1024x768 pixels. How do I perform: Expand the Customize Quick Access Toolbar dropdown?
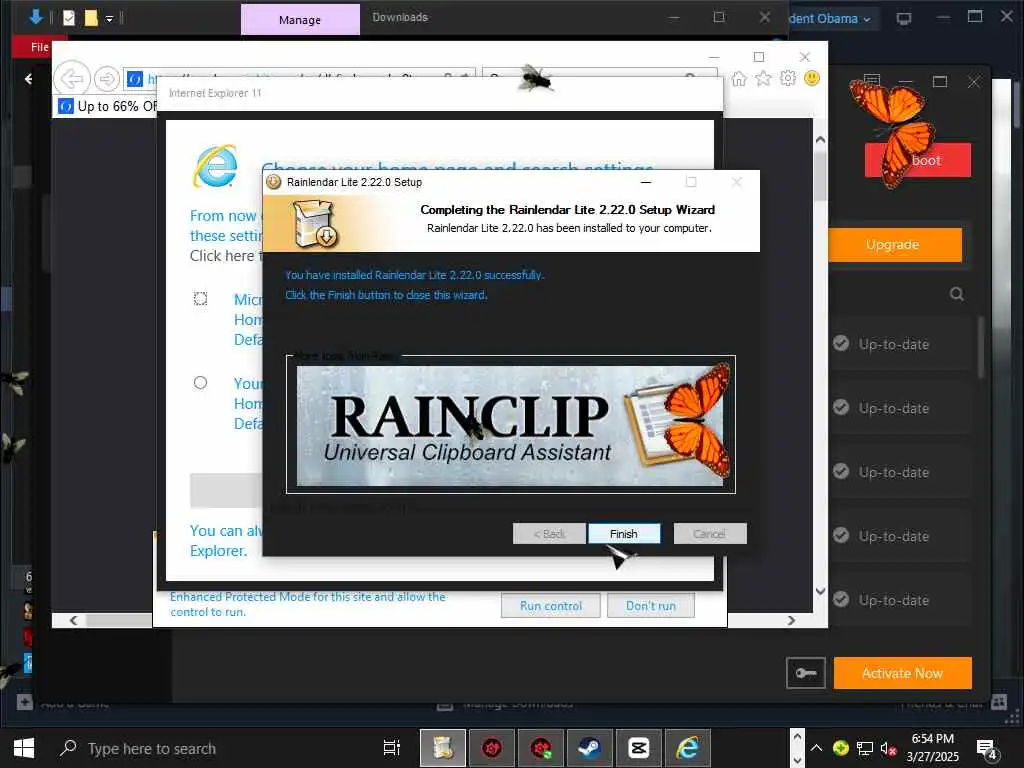click(x=109, y=19)
